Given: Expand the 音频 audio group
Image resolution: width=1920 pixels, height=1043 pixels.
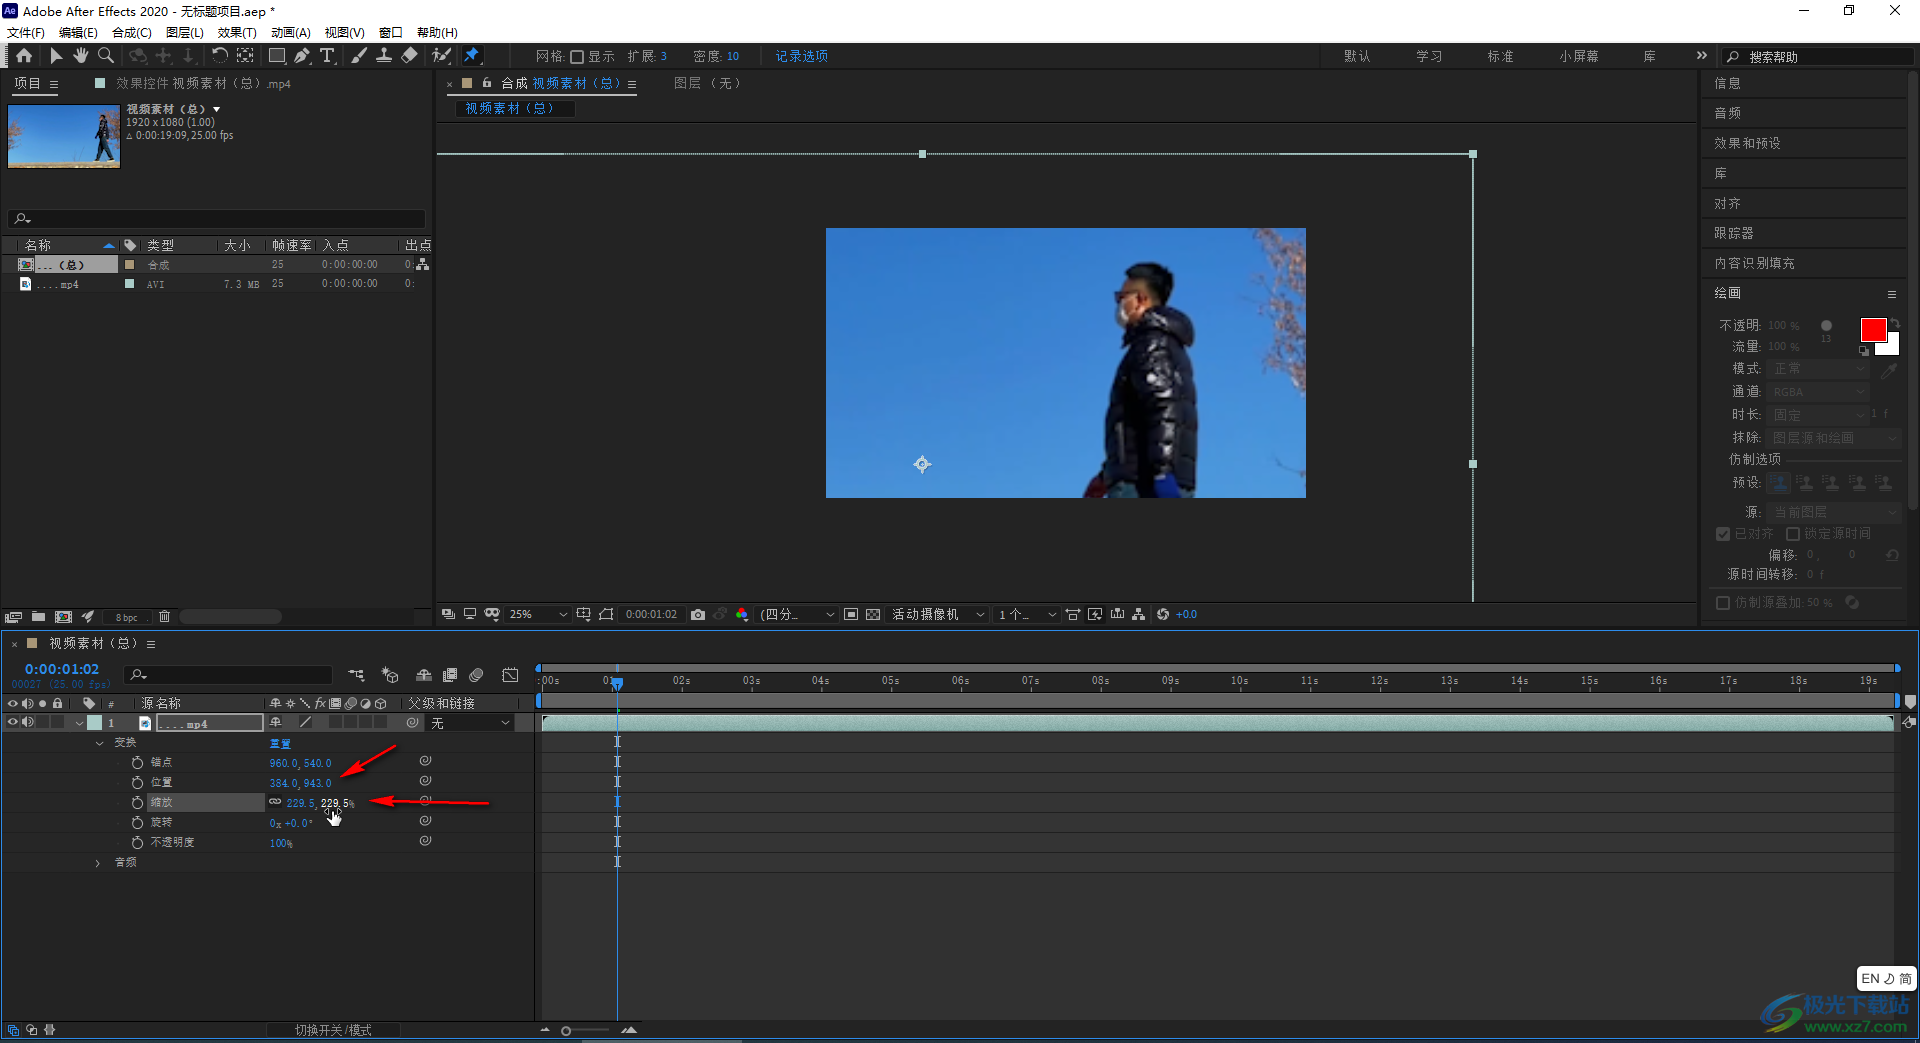Looking at the screenshot, I should [98, 863].
